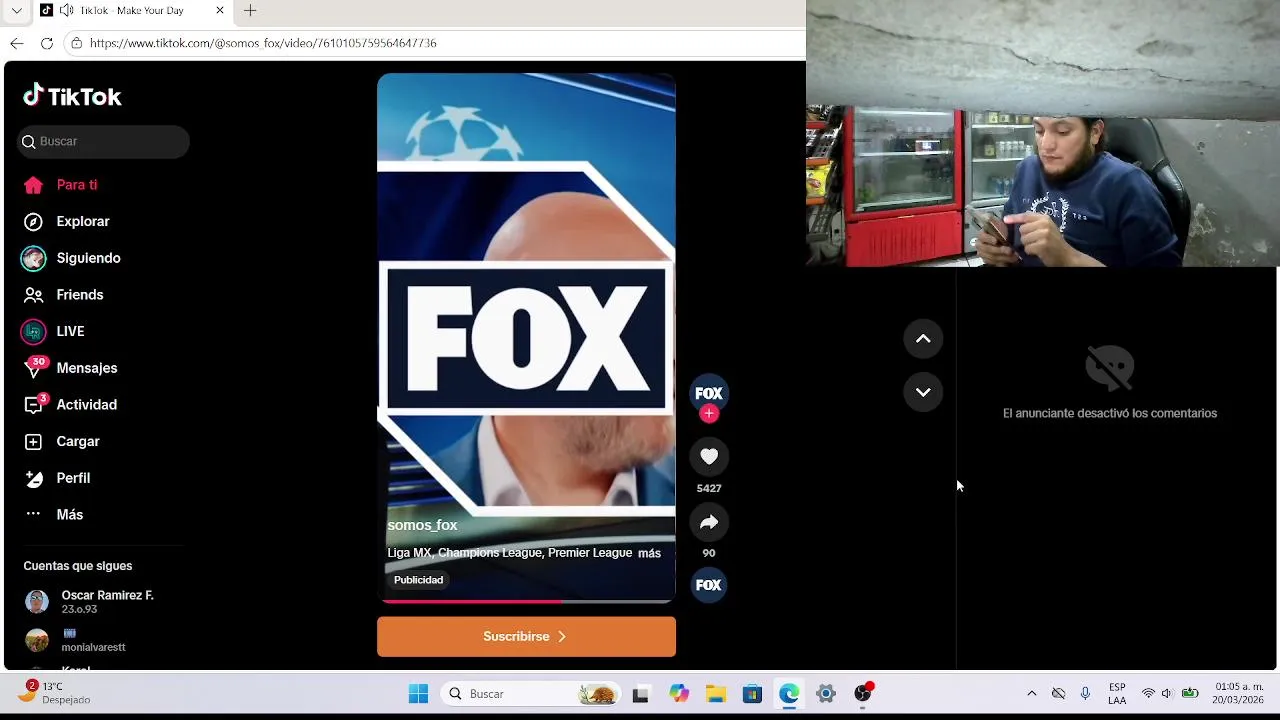The height and width of the screenshot is (720, 1280).
Task: Open File Explorer from taskbar
Action: [x=716, y=694]
